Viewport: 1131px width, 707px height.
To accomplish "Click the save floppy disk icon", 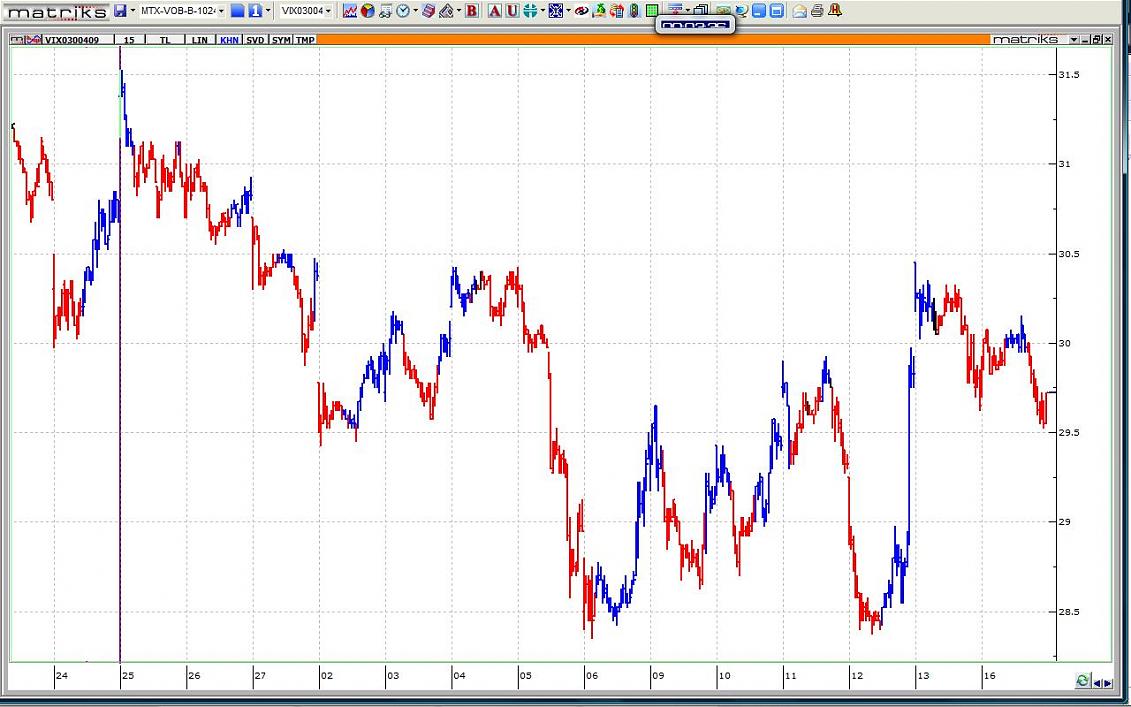I will (x=120, y=11).
